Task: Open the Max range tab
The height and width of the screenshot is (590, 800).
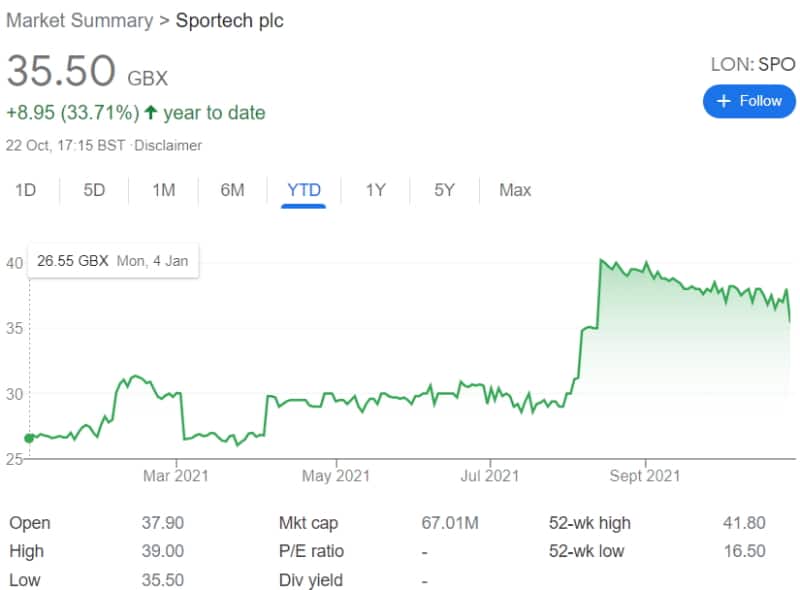Action: coord(515,190)
